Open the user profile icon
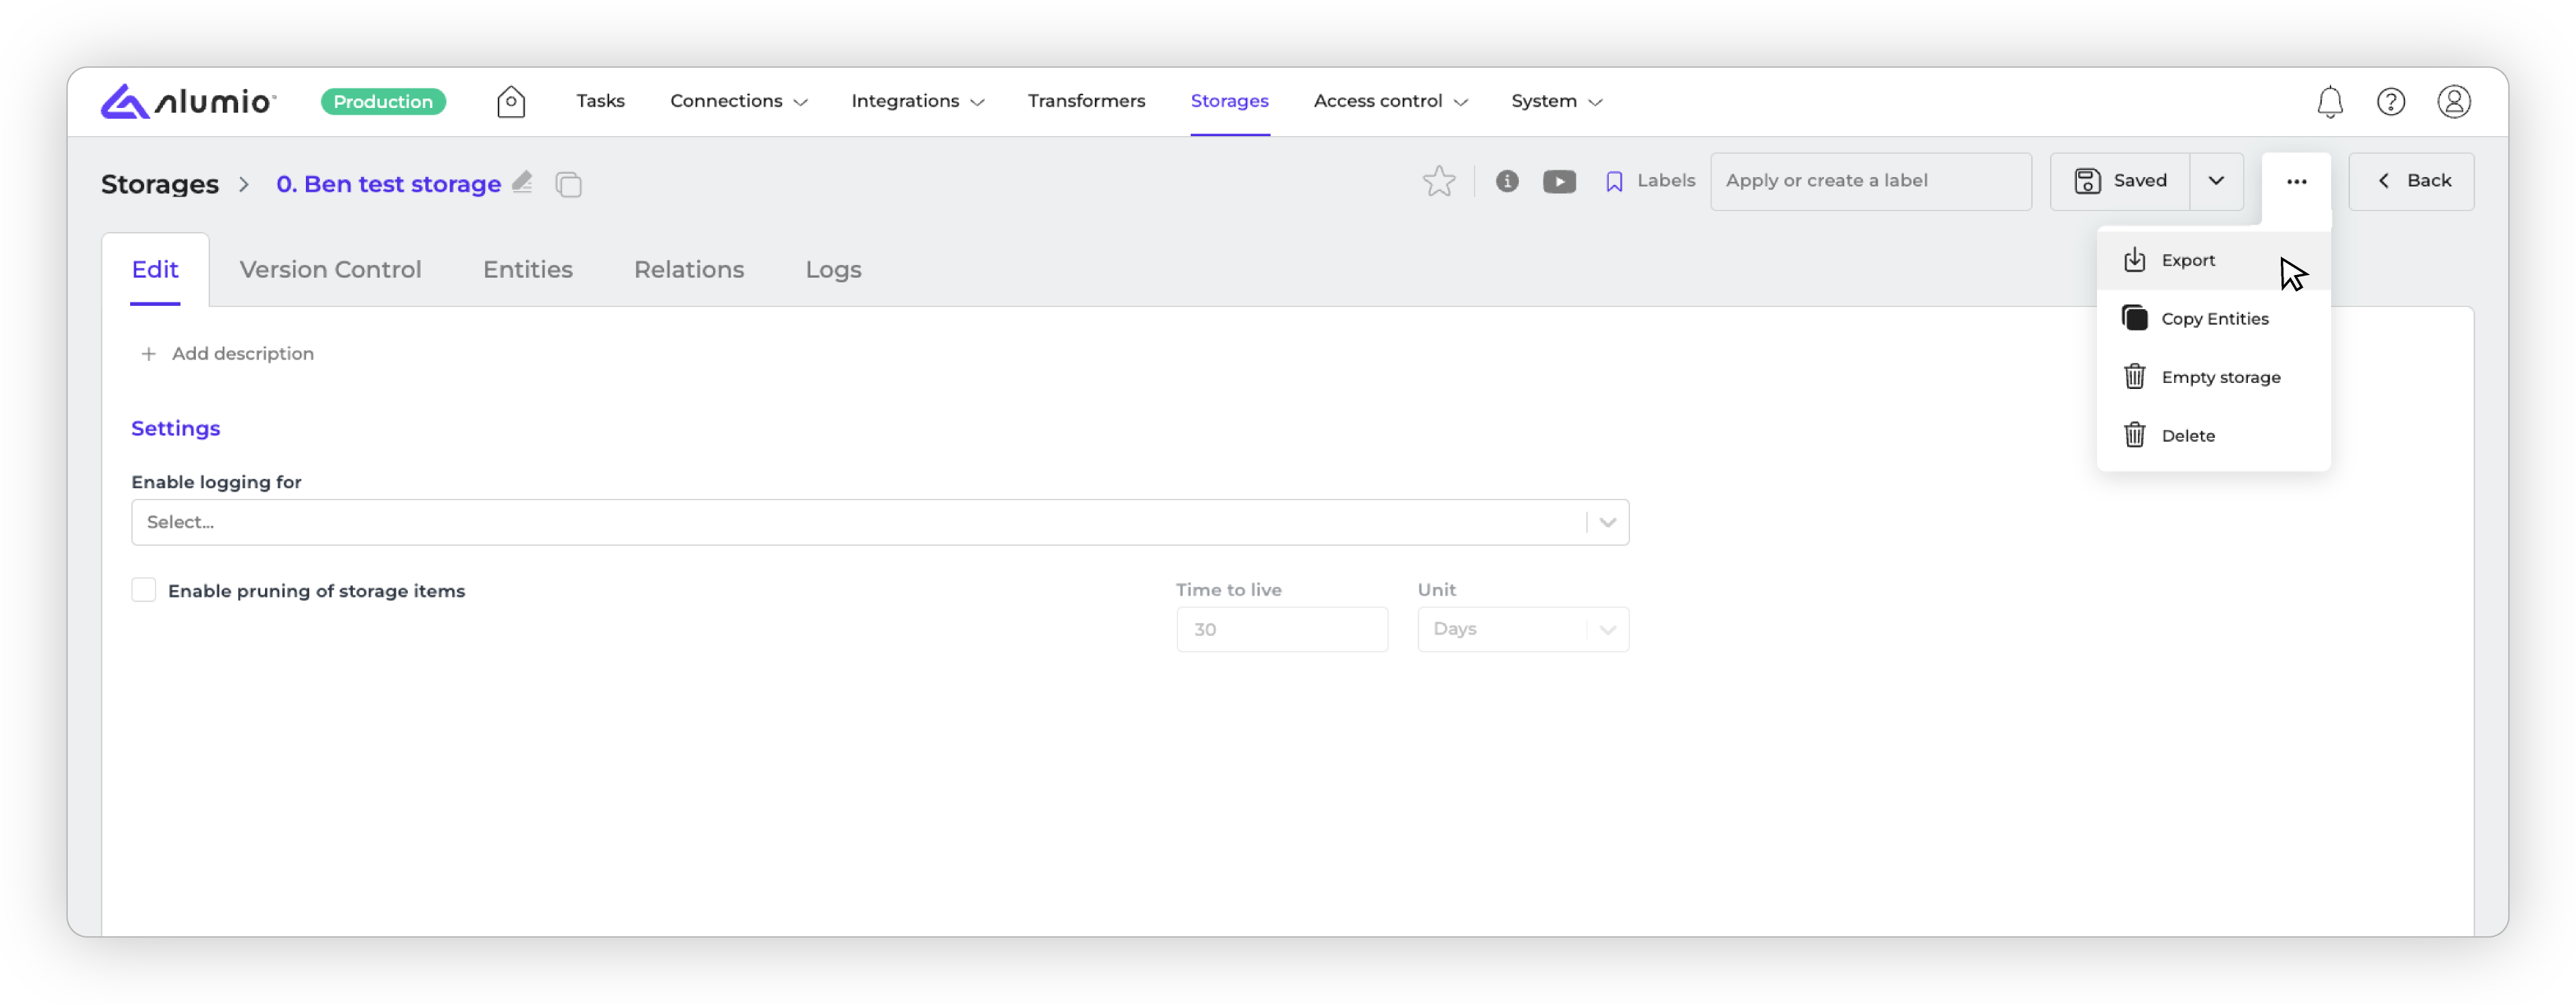This screenshot has height=1004, width=2576. pos(2453,101)
